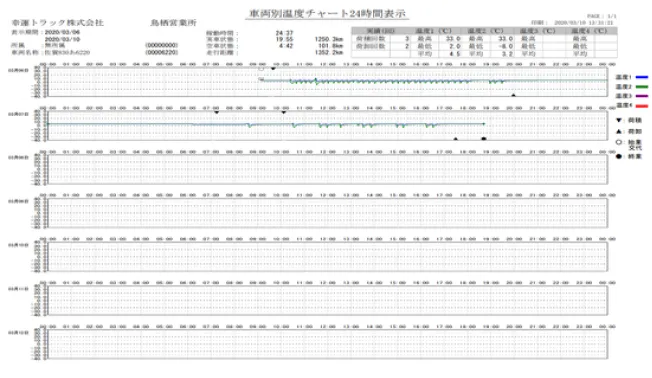Click the temperature trace on the 03/07 chart
The width and height of the screenshot is (652, 378).
click(x=266, y=124)
